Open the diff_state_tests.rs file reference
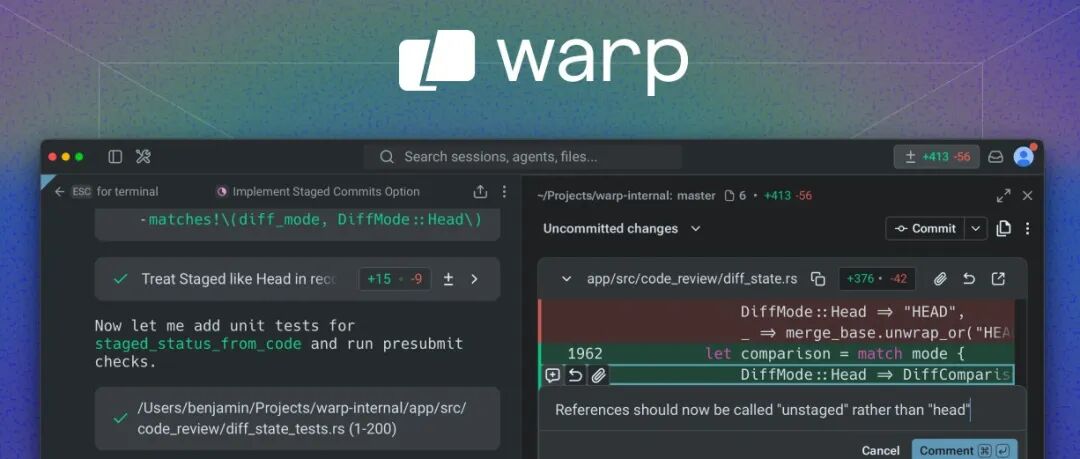This screenshot has height=459, width=1080. click(297, 418)
